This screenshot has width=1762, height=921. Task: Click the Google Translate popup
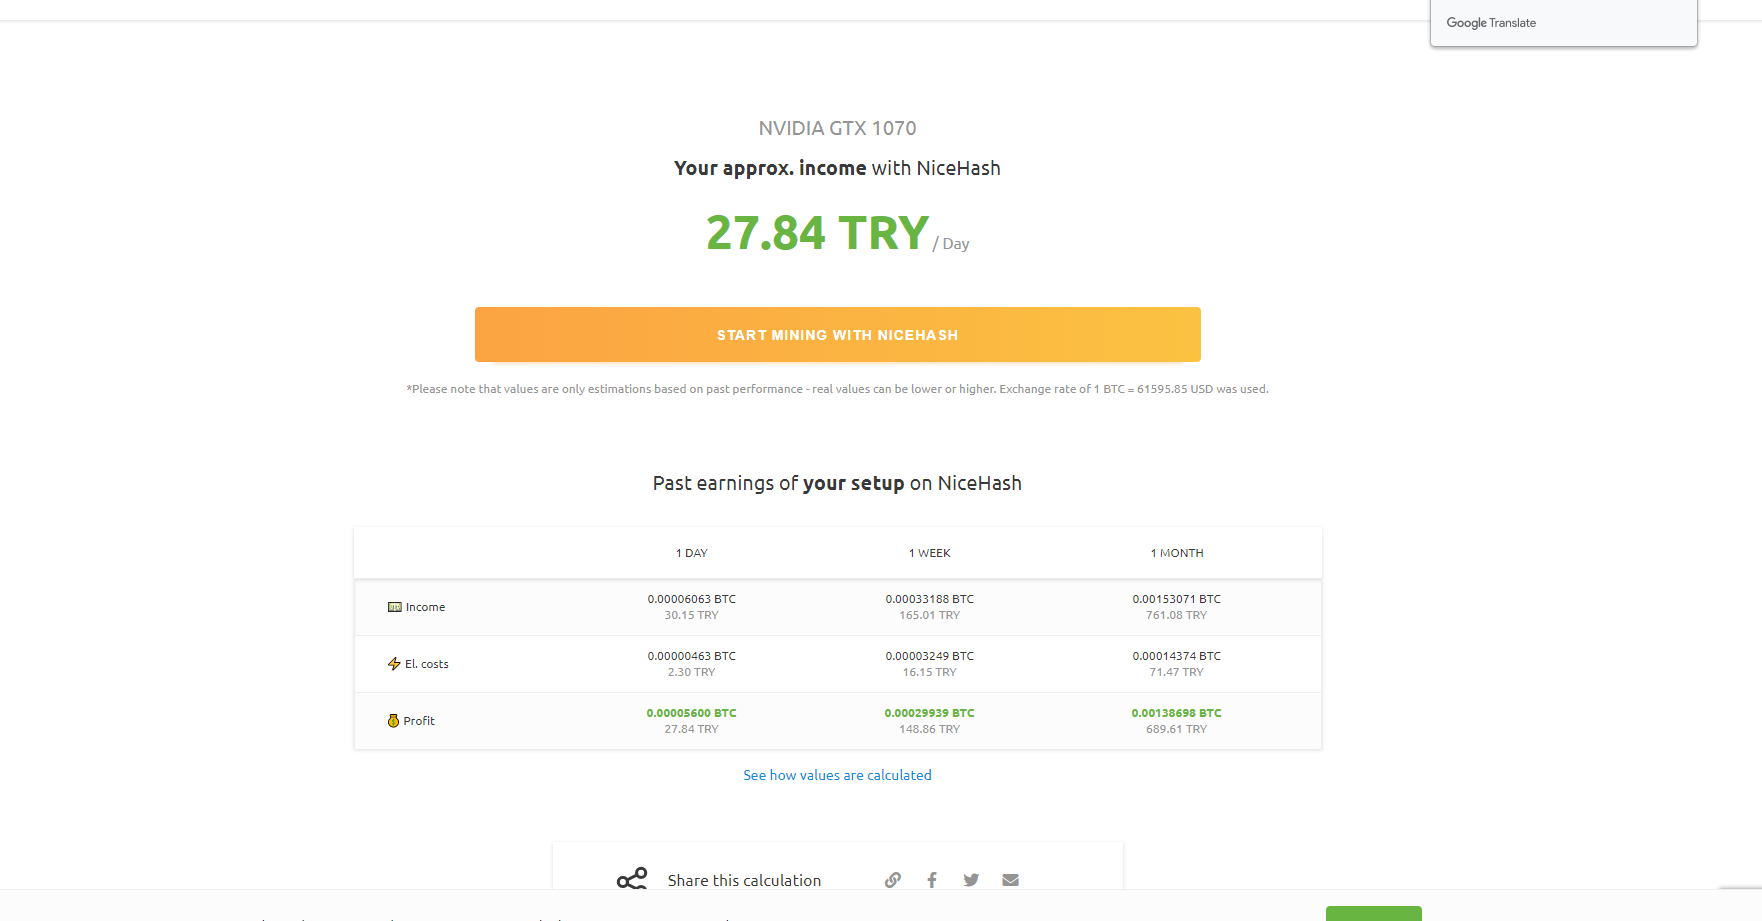(x=1564, y=23)
